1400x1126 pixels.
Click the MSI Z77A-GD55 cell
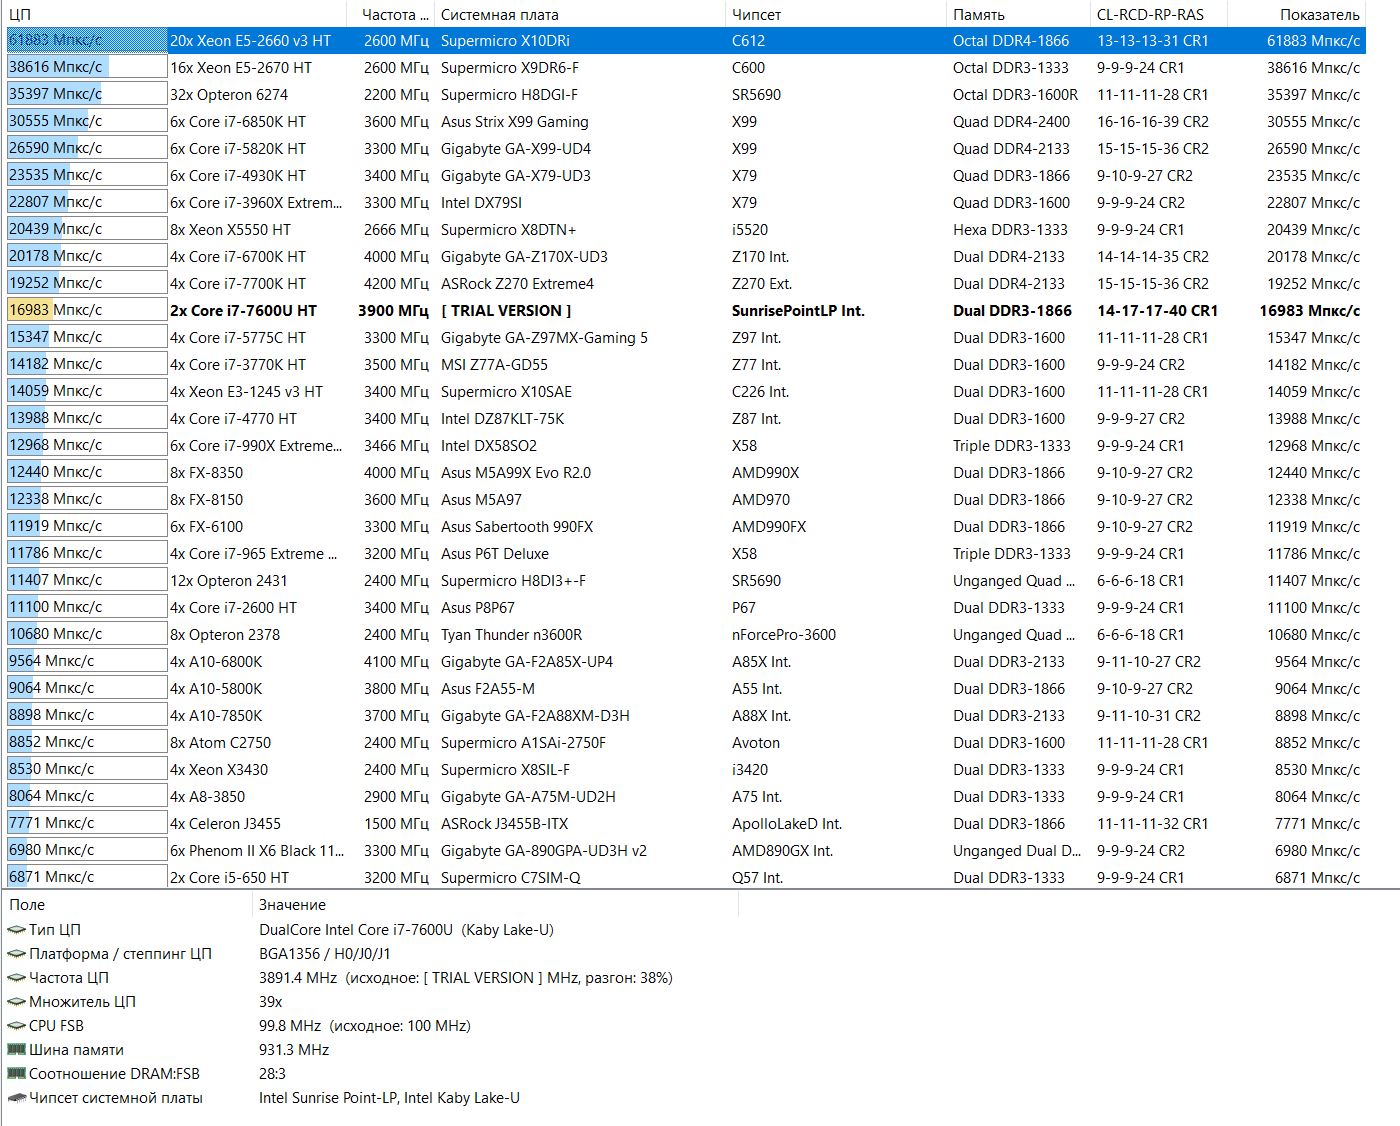tap(495, 365)
